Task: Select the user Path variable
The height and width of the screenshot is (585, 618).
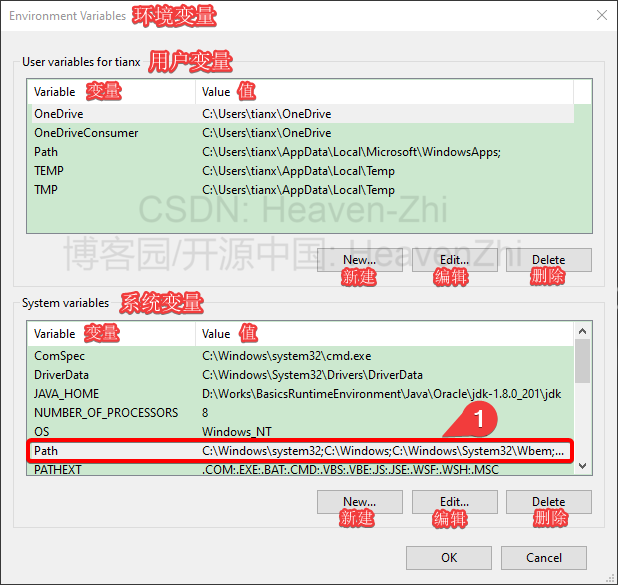Action: (301, 152)
